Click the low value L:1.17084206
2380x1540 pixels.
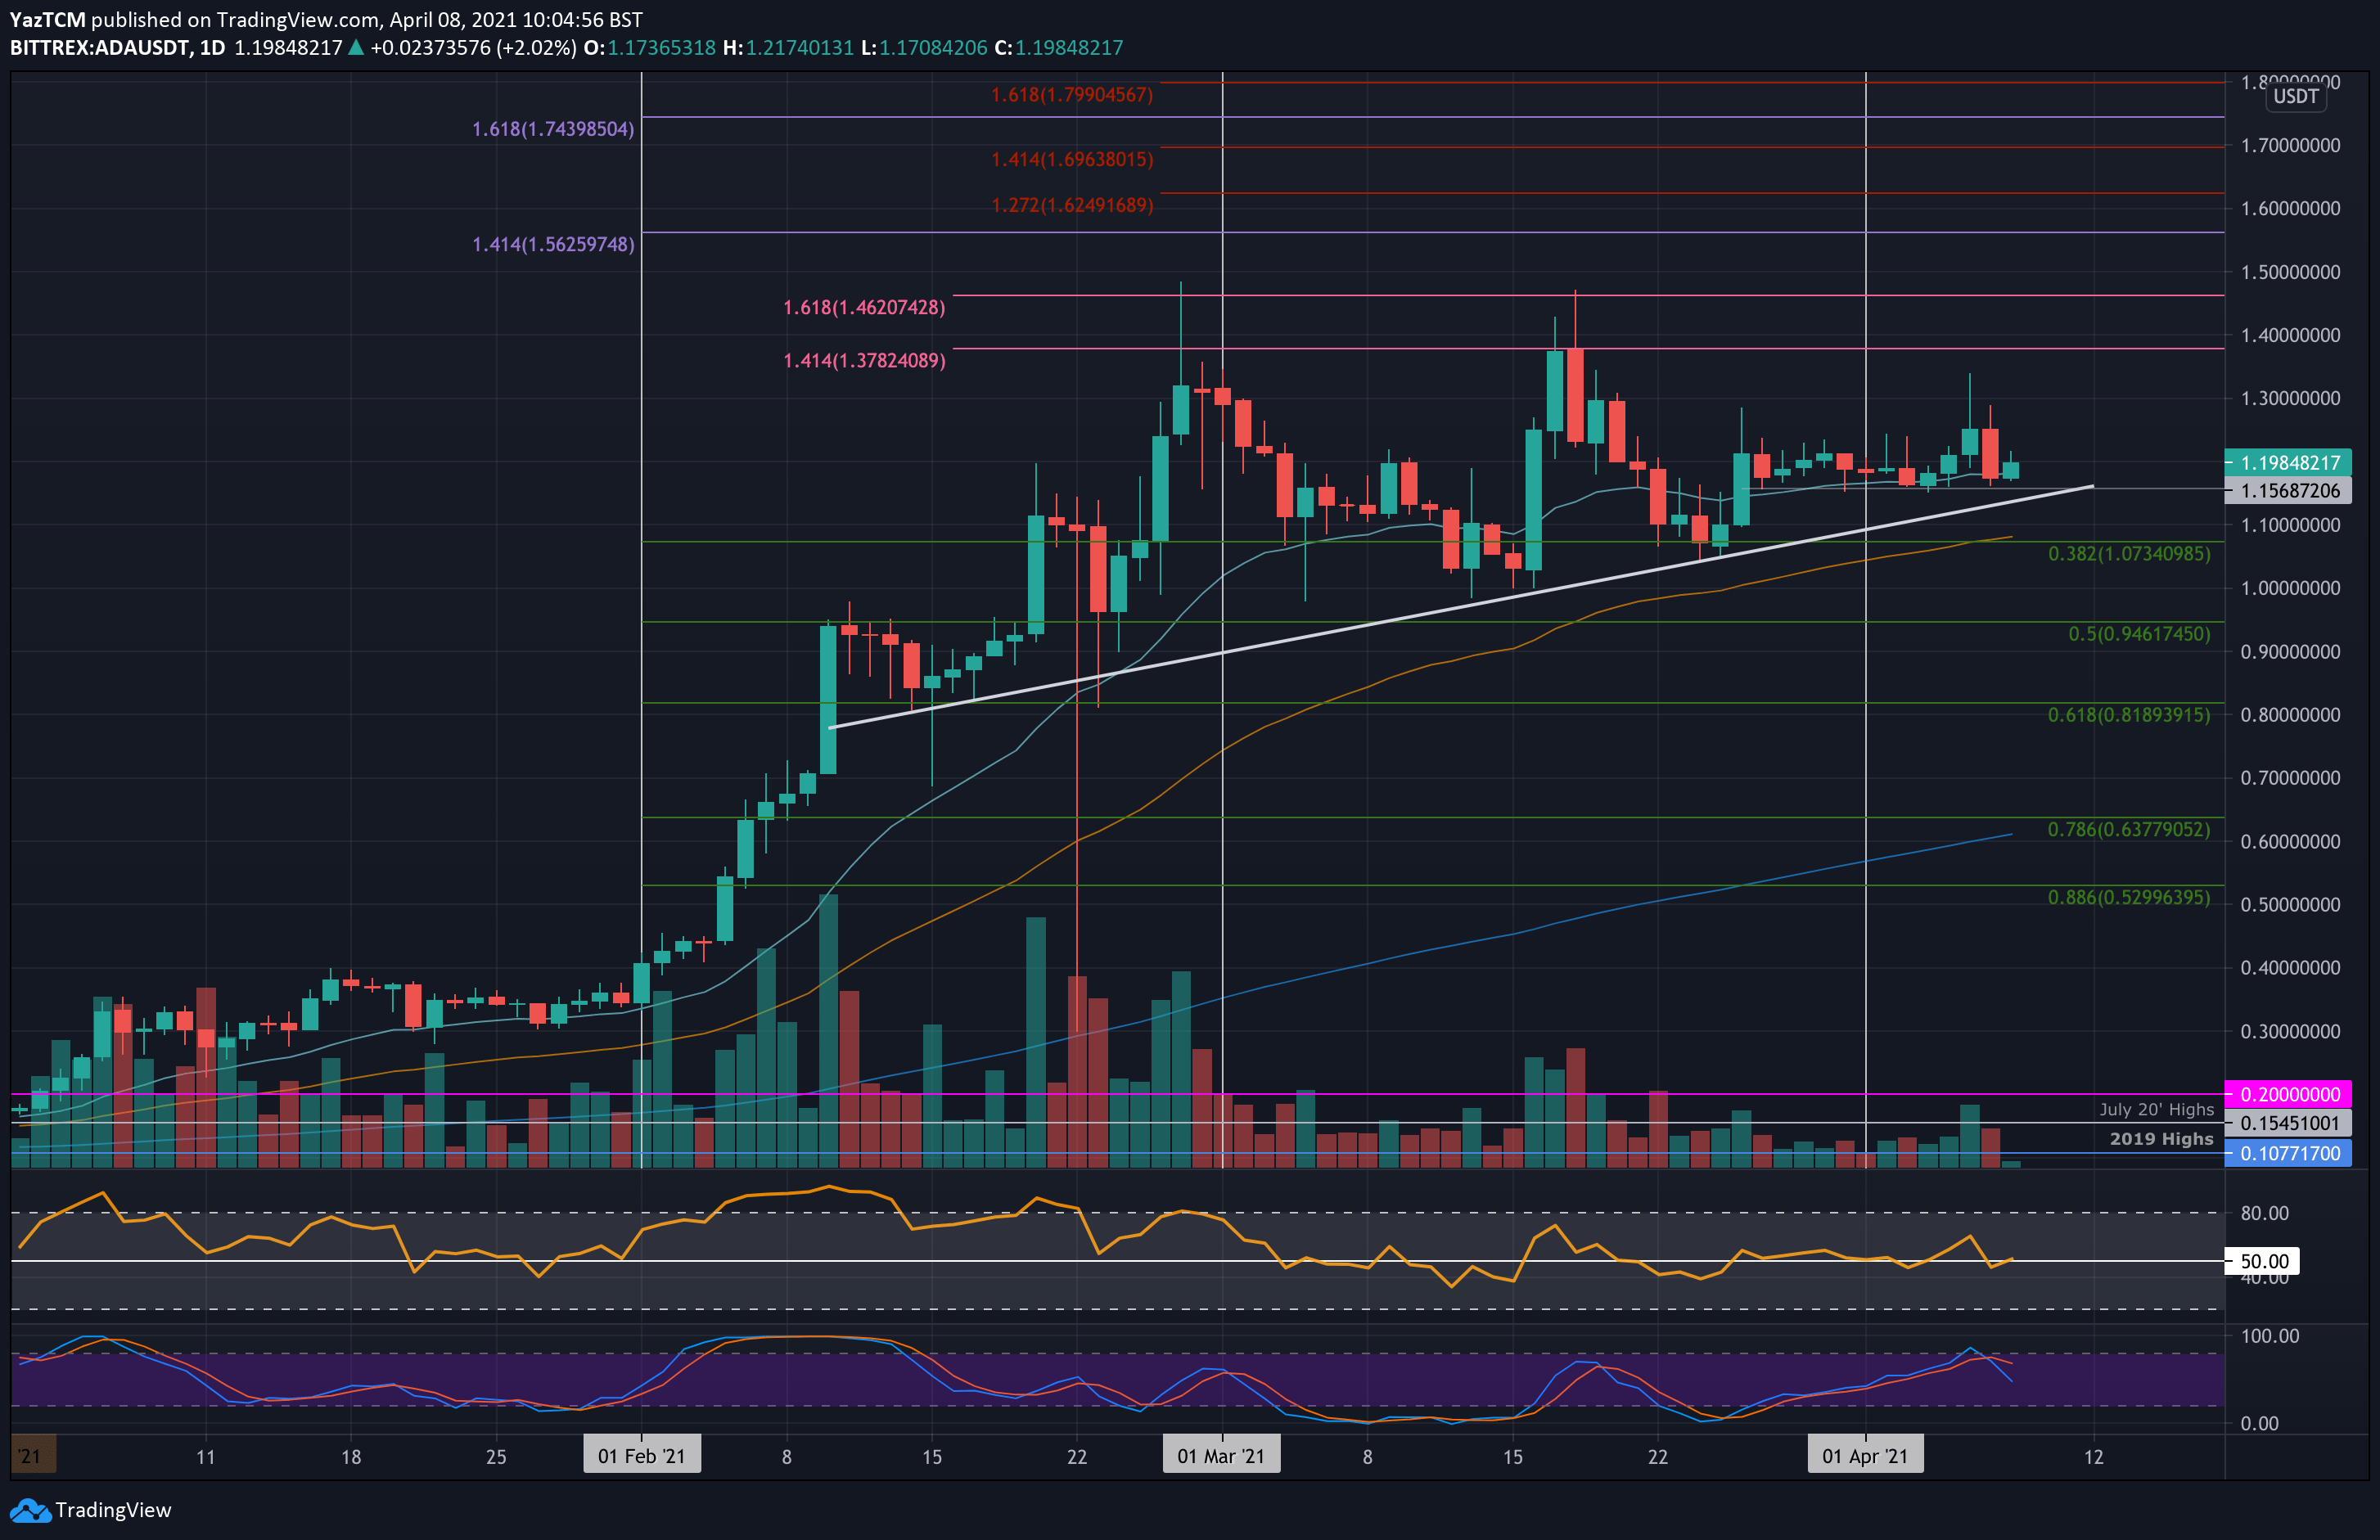[x=924, y=48]
